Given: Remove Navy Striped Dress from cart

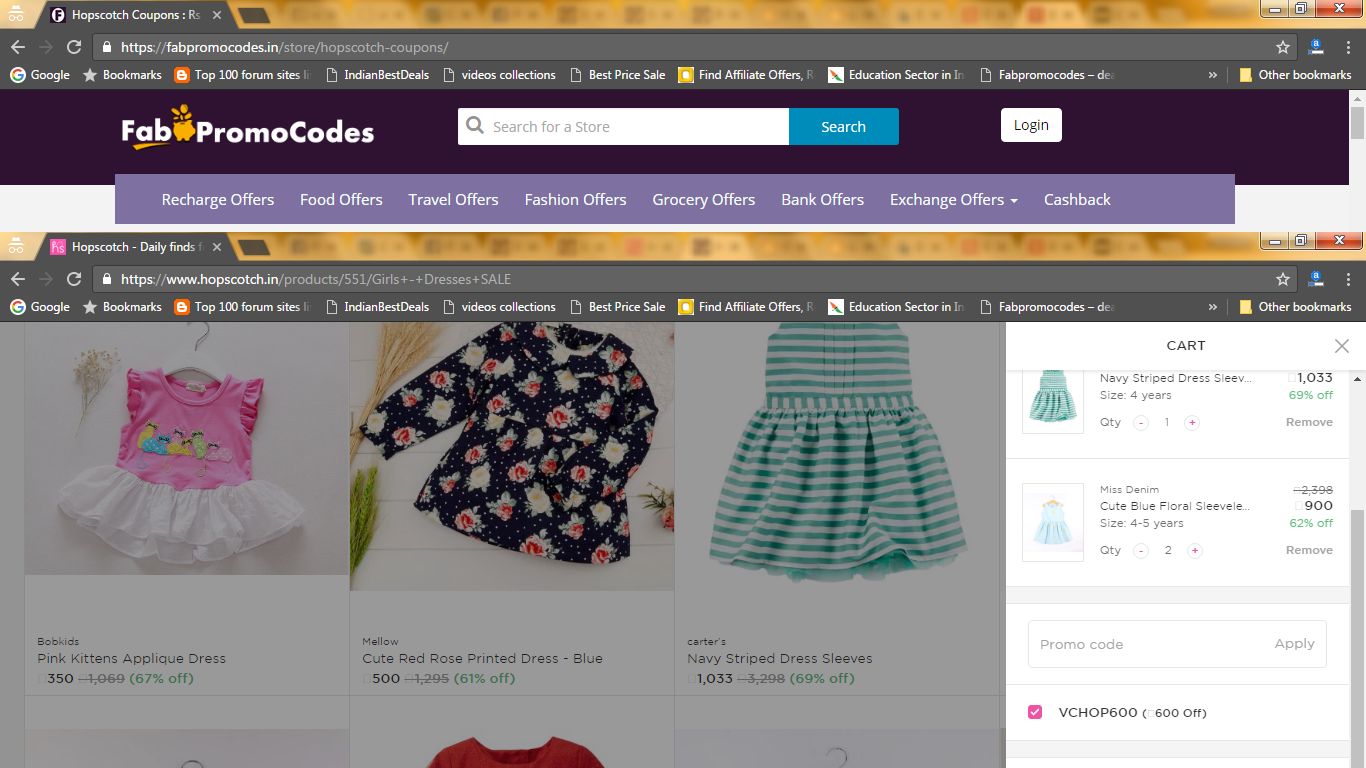Looking at the screenshot, I should pos(1309,422).
